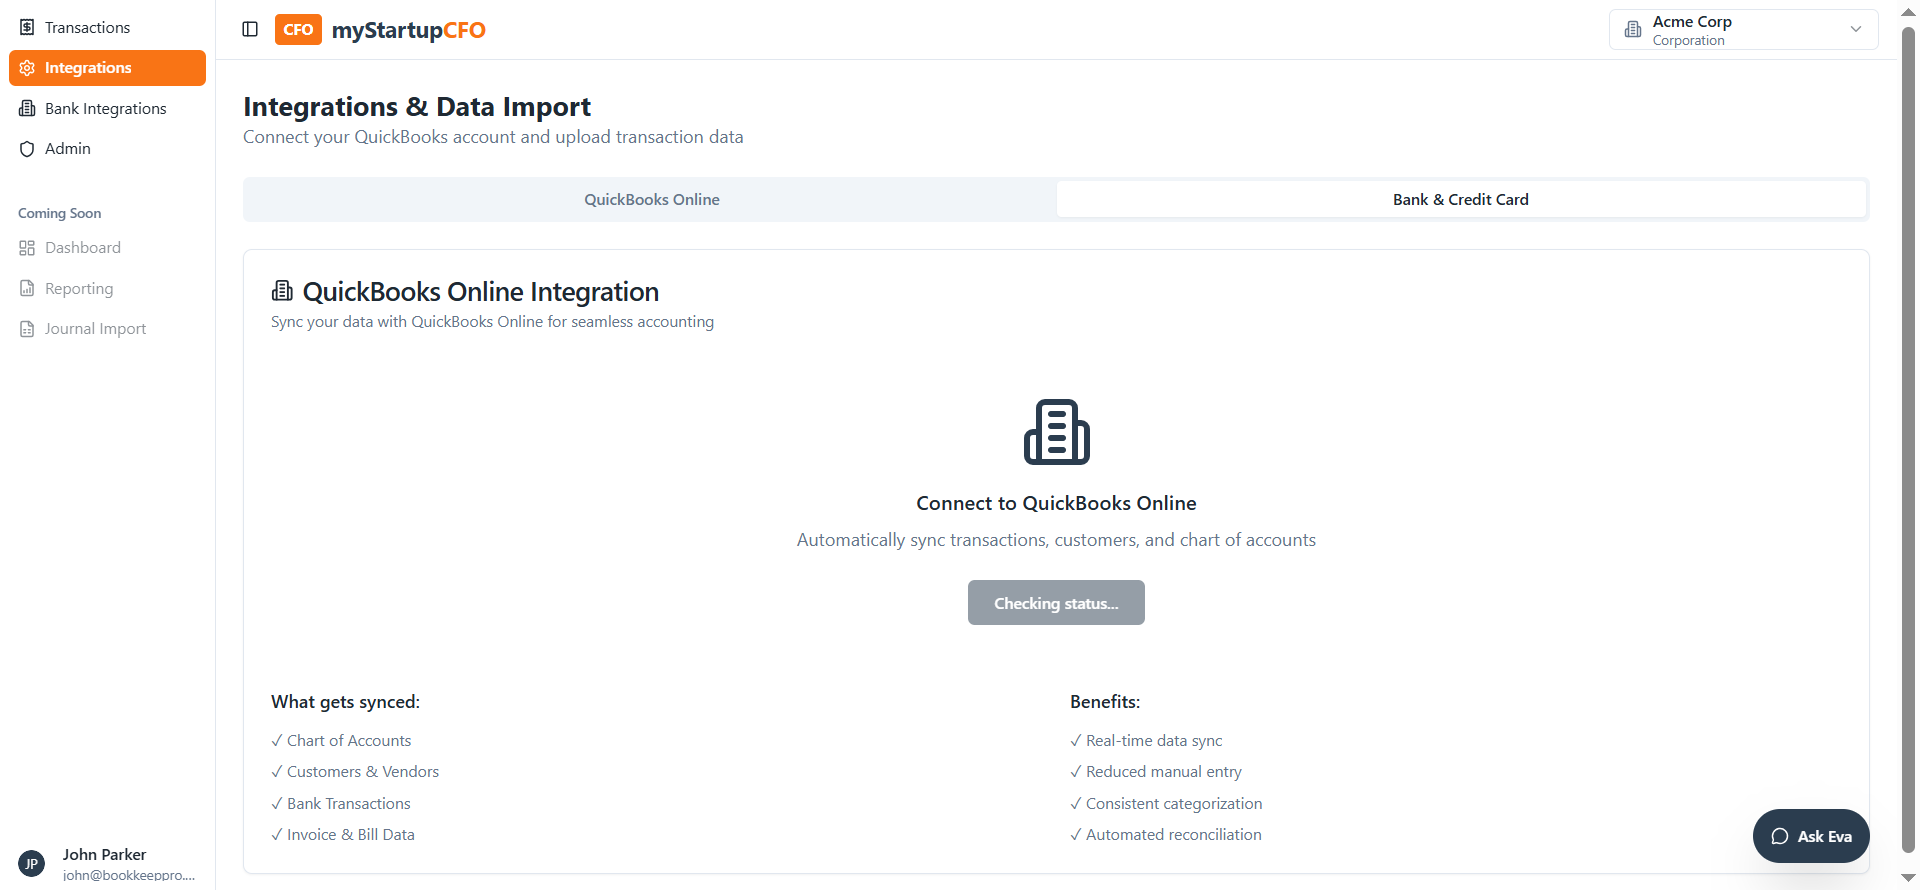Click the Reporting document icon

coord(27,288)
